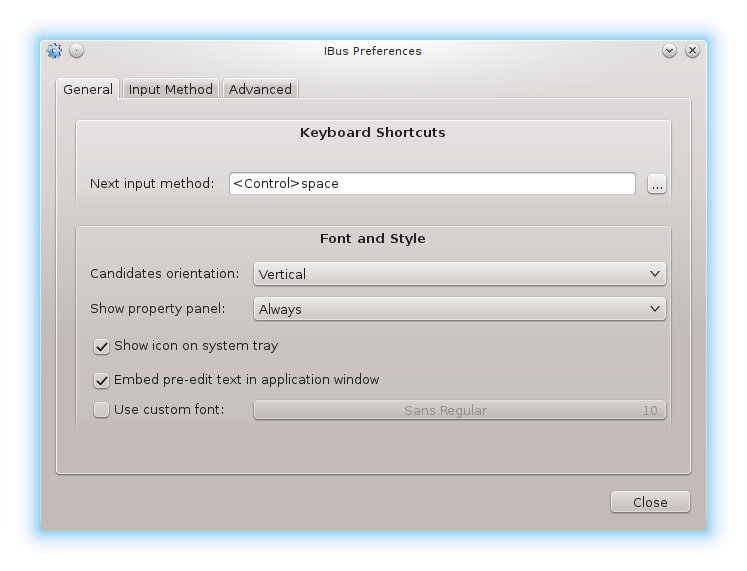Open the window menu gear icon

click(x=54, y=50)
